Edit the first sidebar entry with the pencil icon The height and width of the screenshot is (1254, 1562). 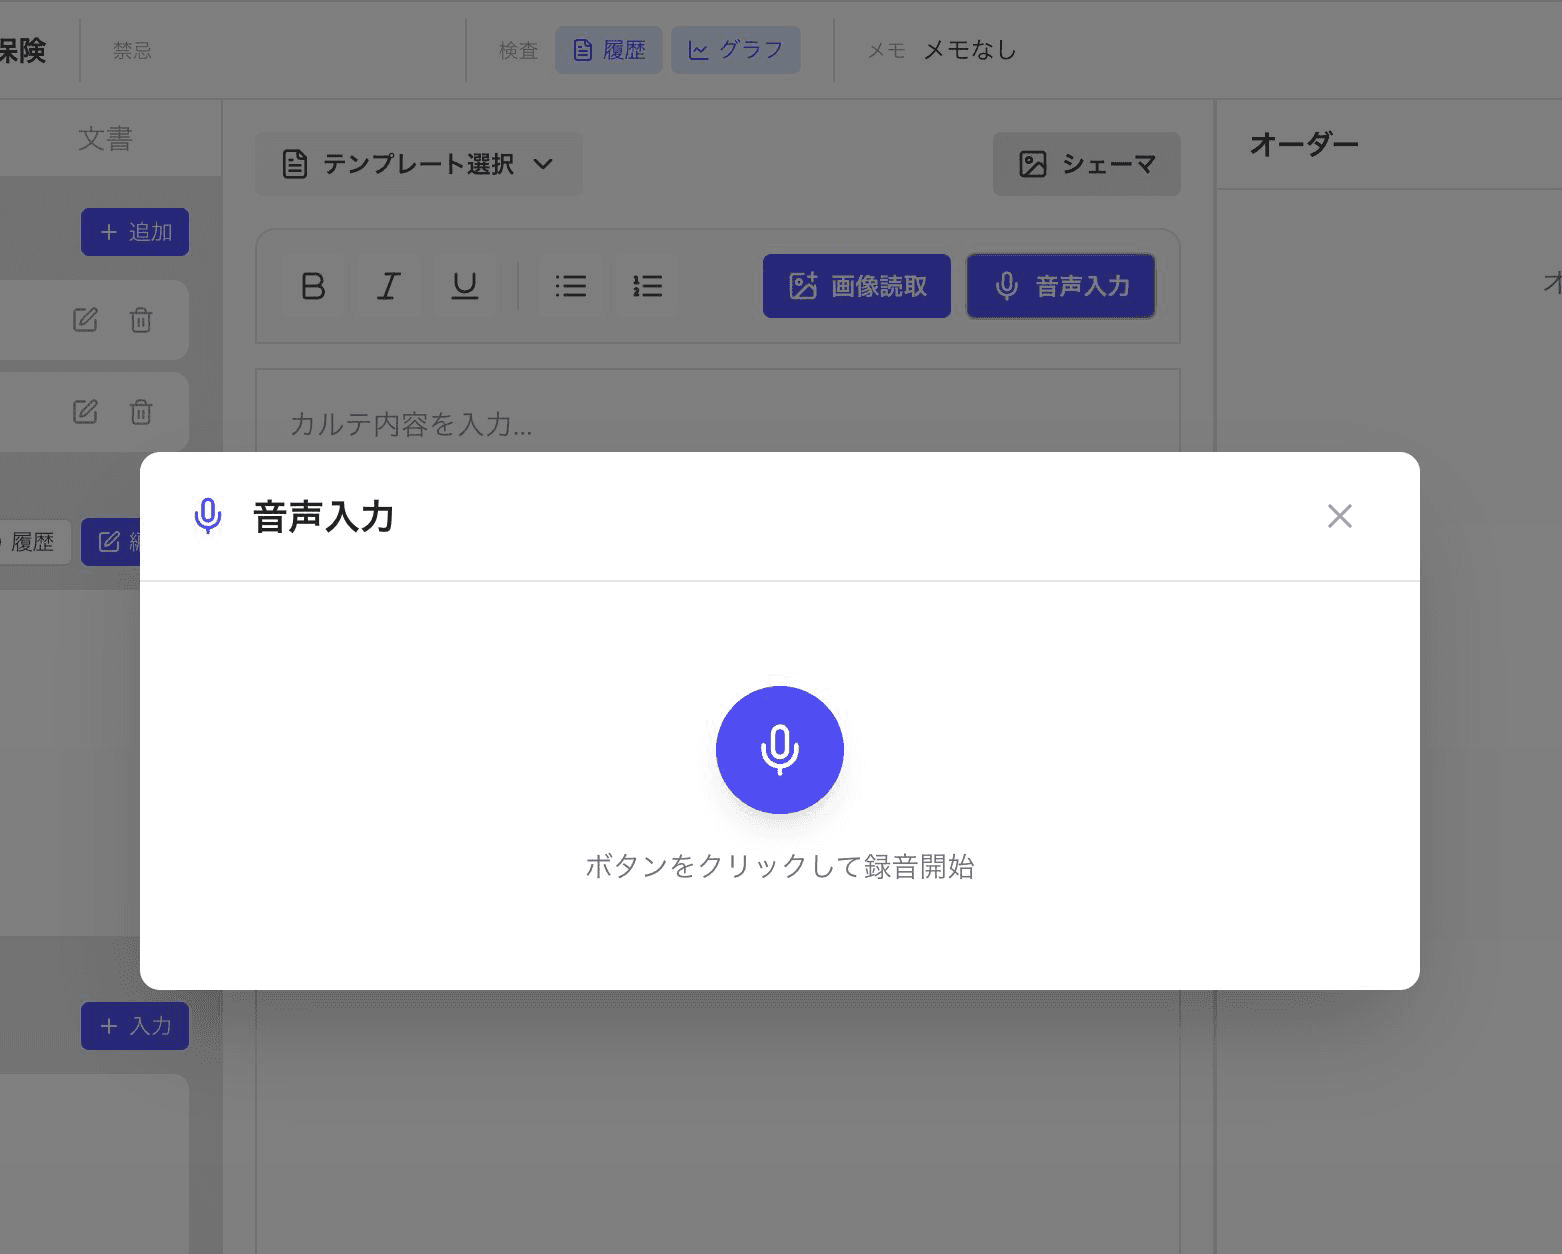pos(85,320)
